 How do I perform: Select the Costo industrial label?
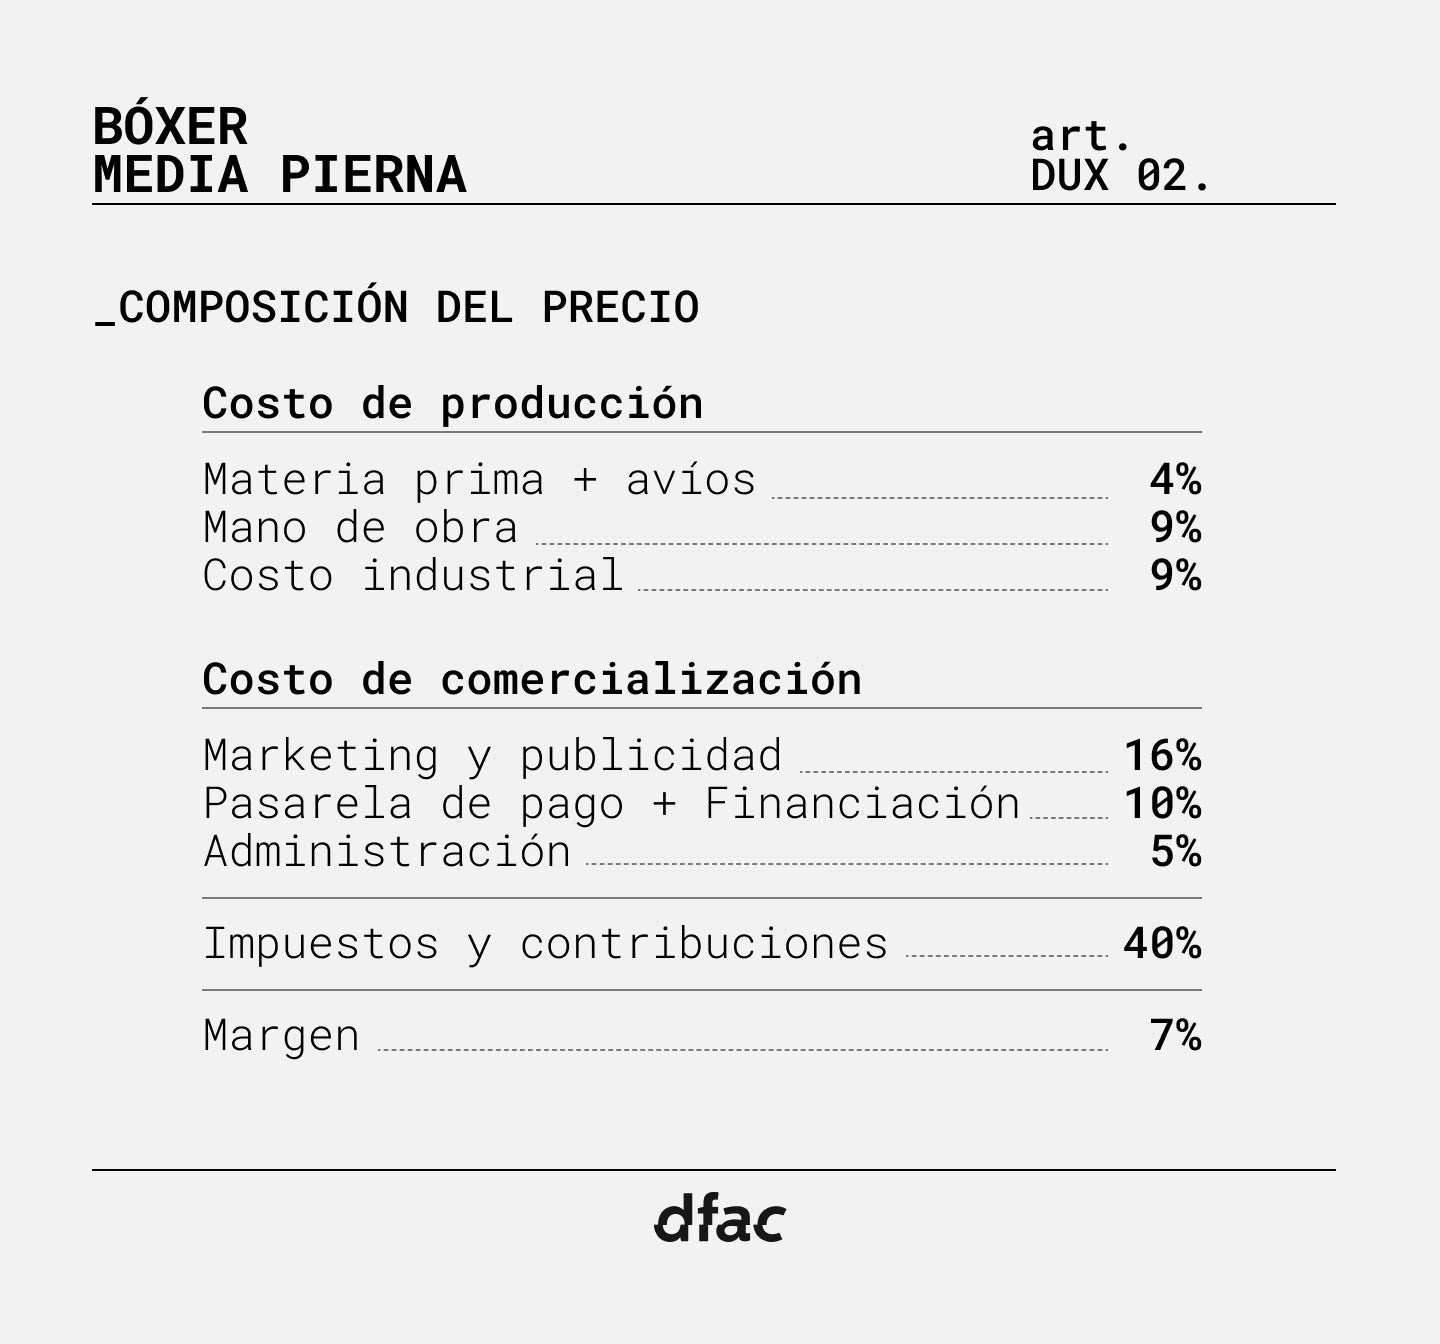point(412,576)
